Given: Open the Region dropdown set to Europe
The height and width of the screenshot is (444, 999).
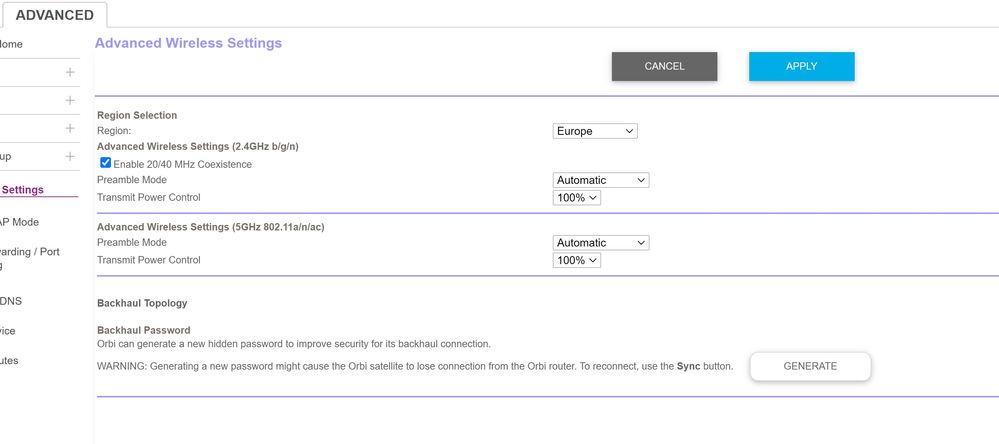Looking at the screenshot, I should pyautogui.click(x=595, y=131).
